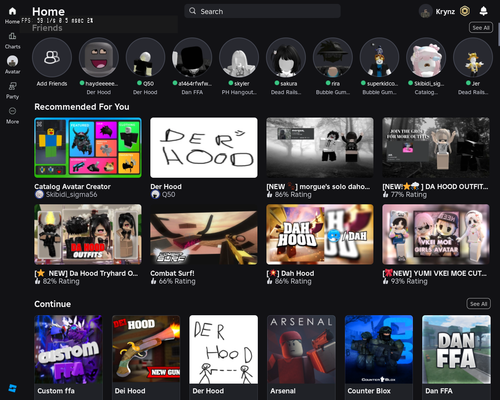Image resolution: width=500 pixels, height=400 pixels.
Task: Open YUMI VKEI MOE CUT game thumbnail
Action: click(436, 234)
